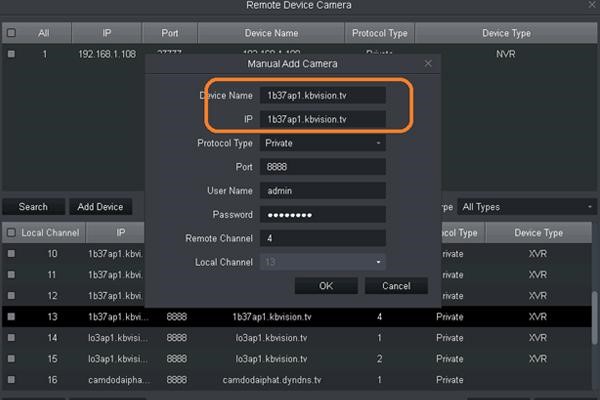Click XVR device type in row 10
The width and height of the screenshot is (600, 400).
click(538, 254)
